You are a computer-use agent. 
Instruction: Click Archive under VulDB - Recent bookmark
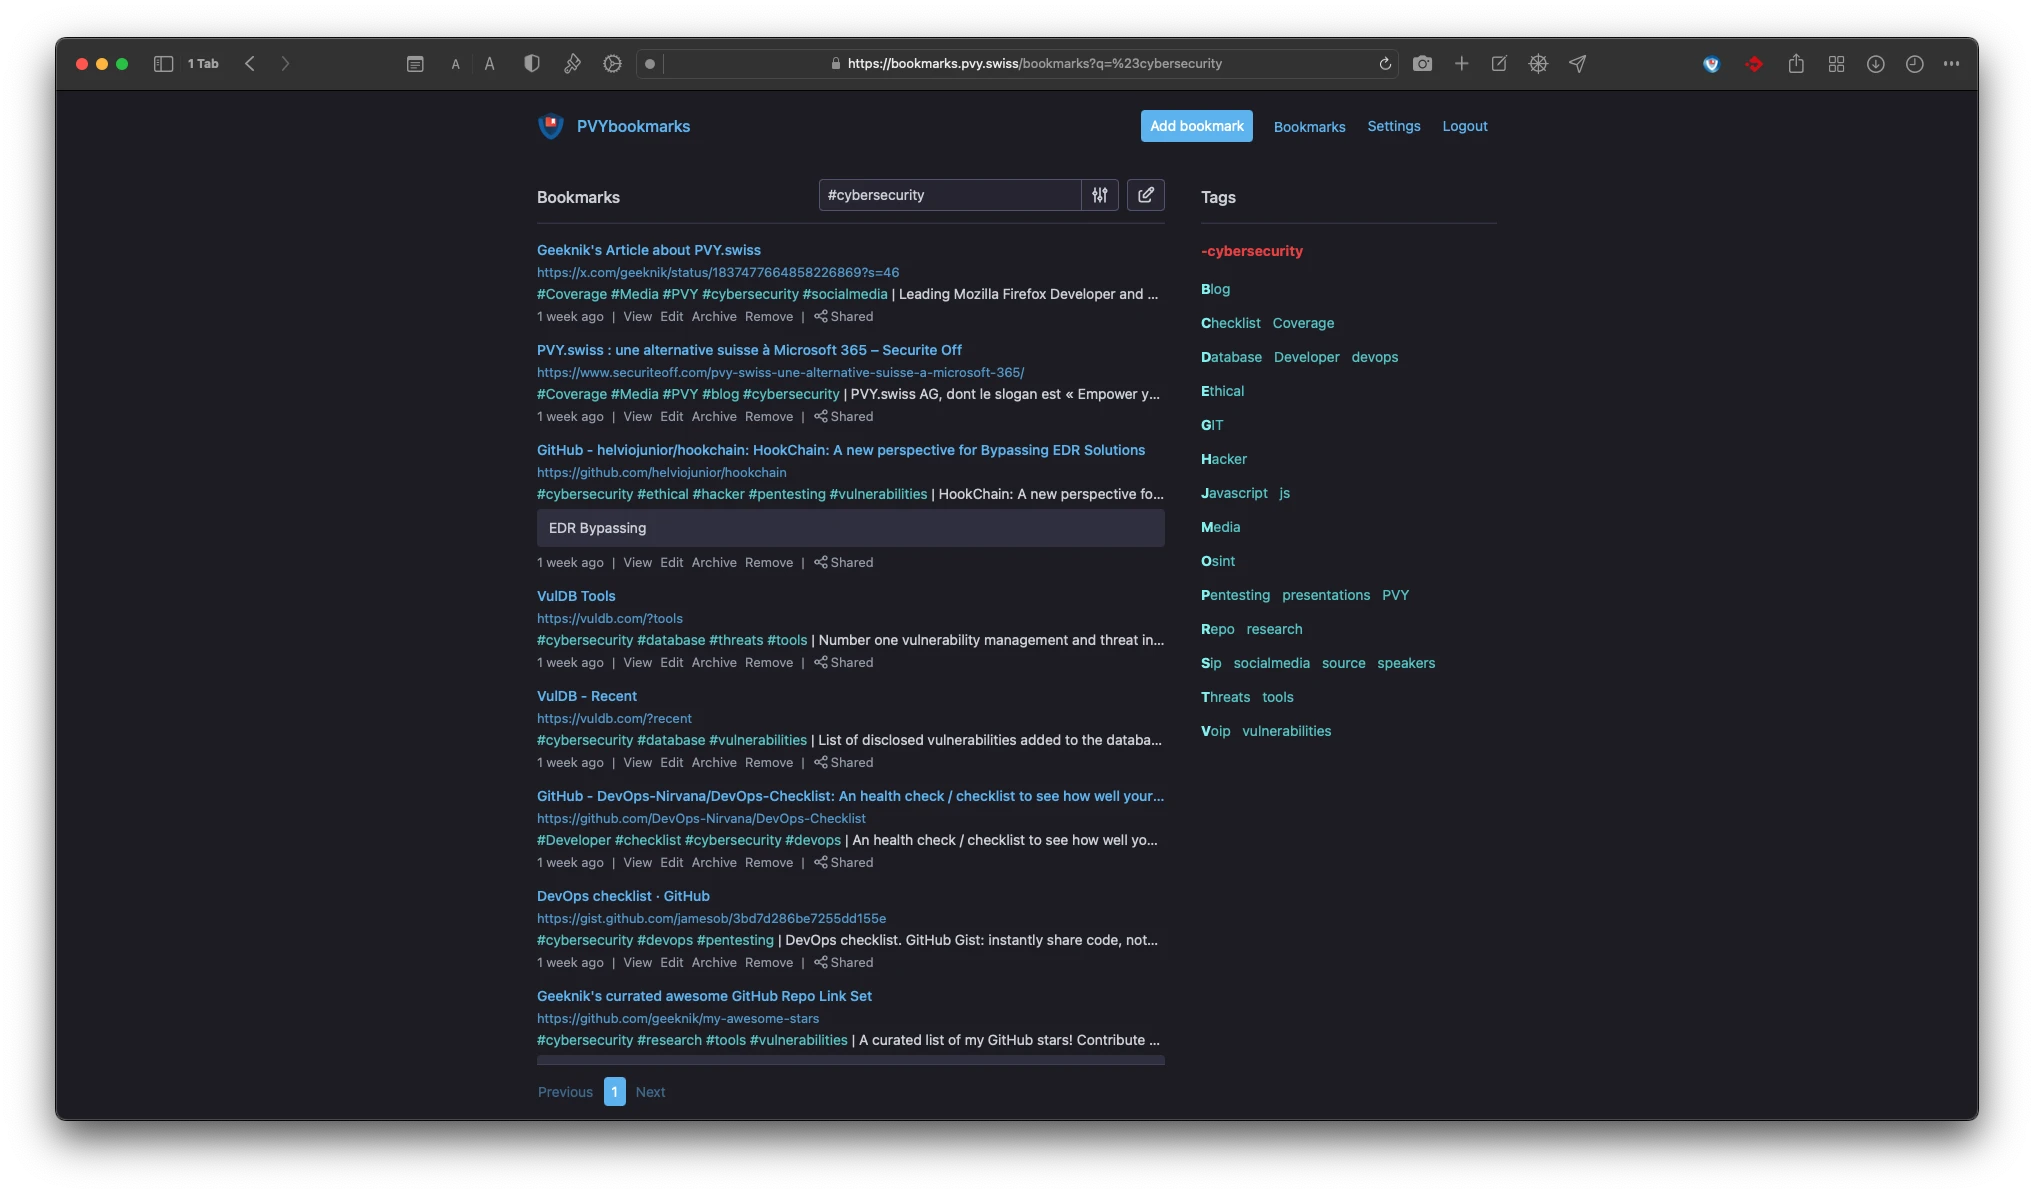pos(714,762)
